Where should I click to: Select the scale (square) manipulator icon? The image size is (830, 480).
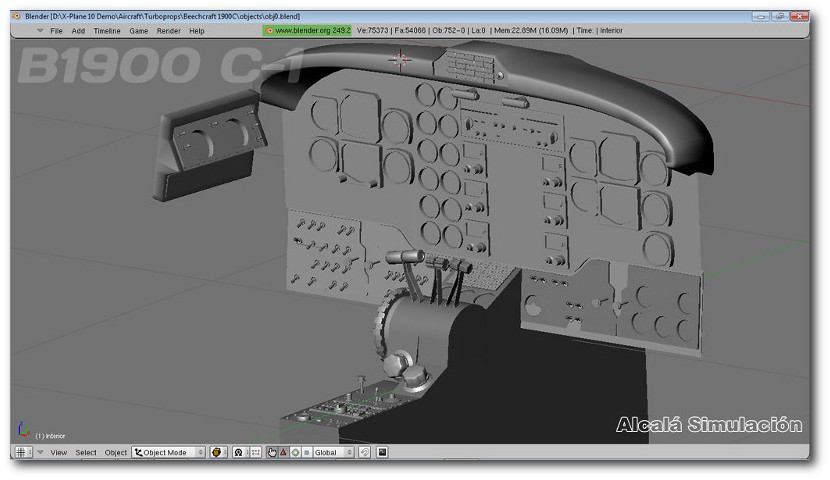pos(306,452)
